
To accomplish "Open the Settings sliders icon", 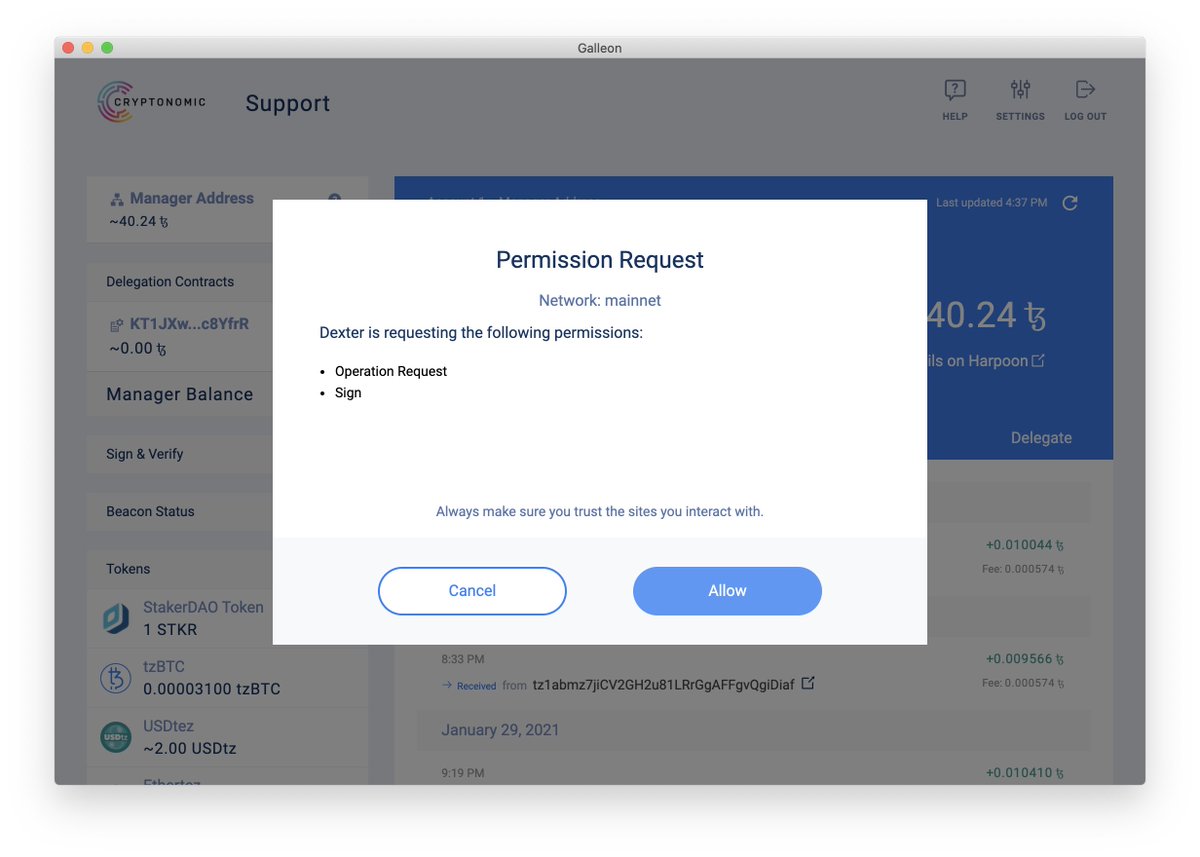I will pyautogui.click(x=1020, y=90).
